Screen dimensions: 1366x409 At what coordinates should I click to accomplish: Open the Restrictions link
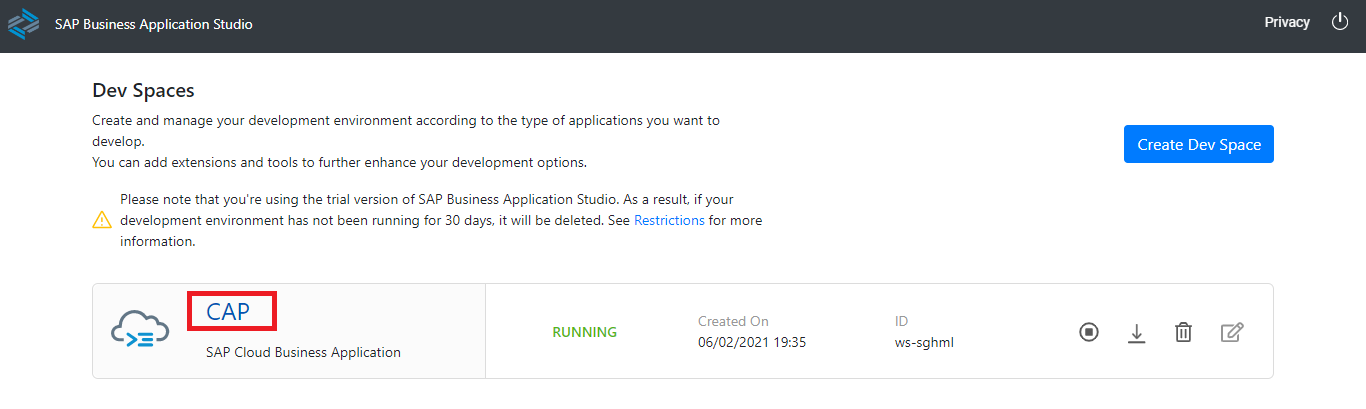[669, 220]
